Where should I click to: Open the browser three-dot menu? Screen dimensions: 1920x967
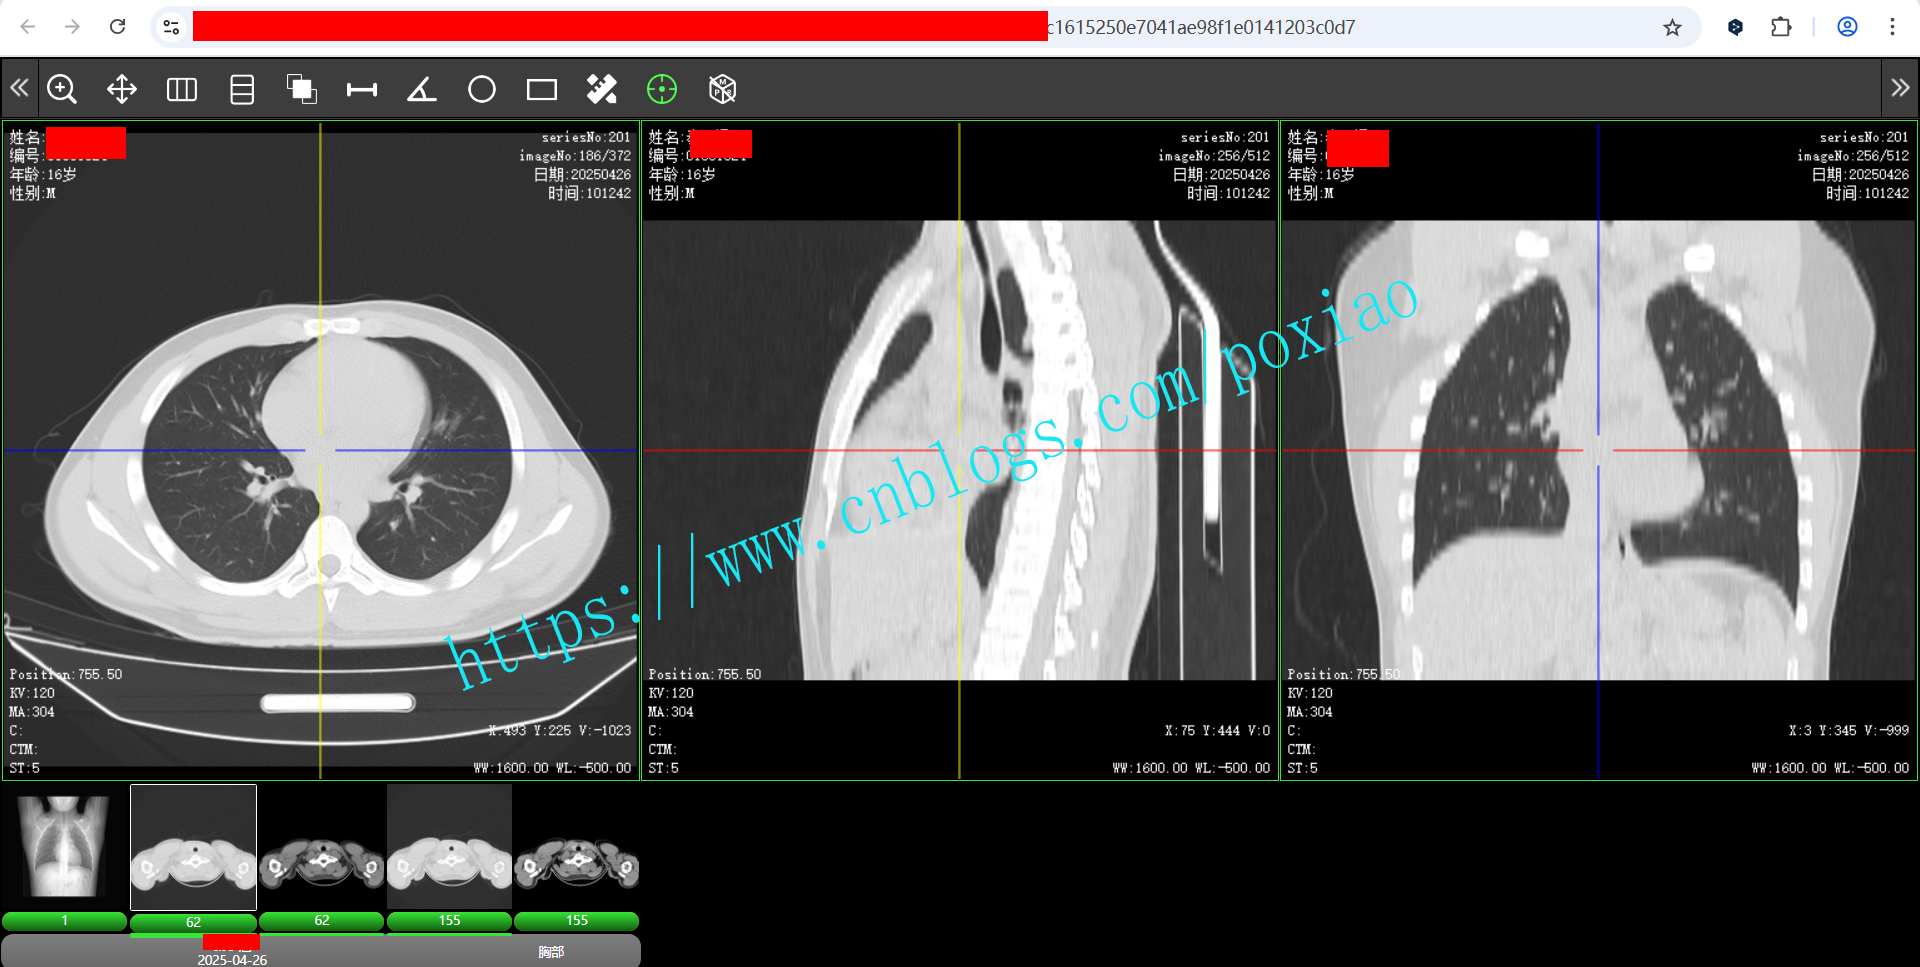1892,28
